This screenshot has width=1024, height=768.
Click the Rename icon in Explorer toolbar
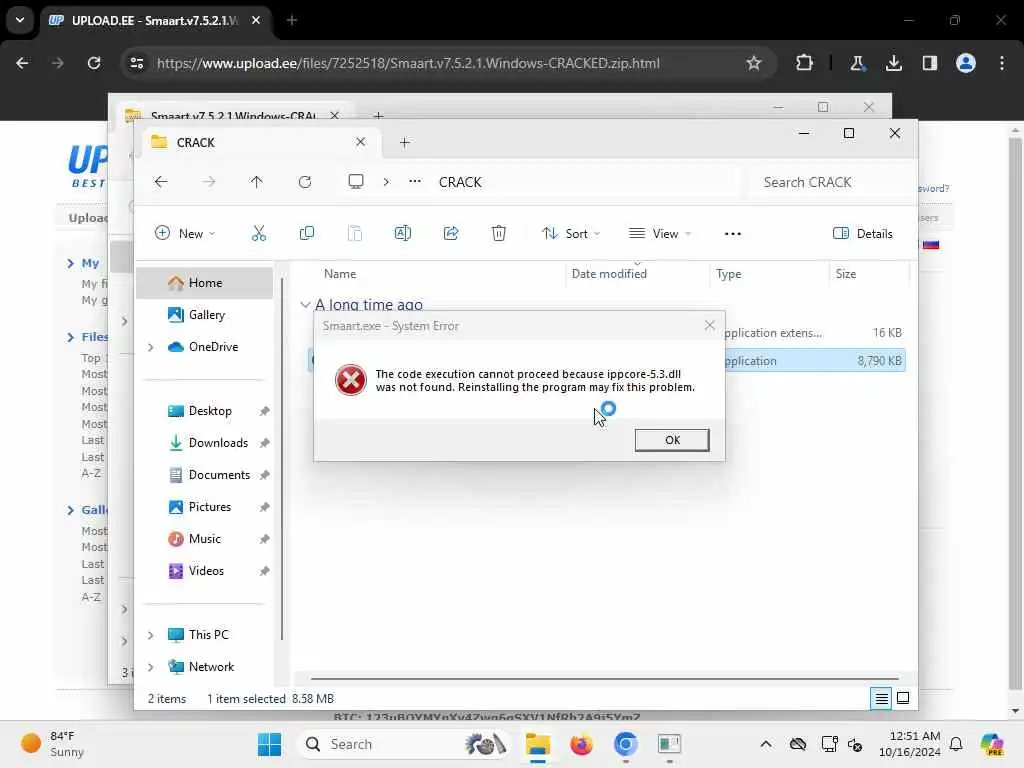tap(402, 233)
